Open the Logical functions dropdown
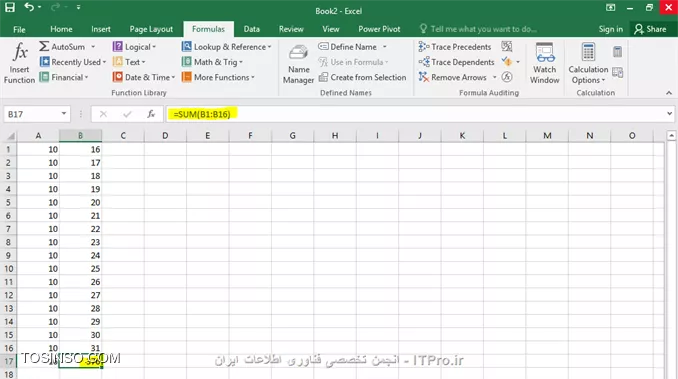 click(x=134, y=47)
